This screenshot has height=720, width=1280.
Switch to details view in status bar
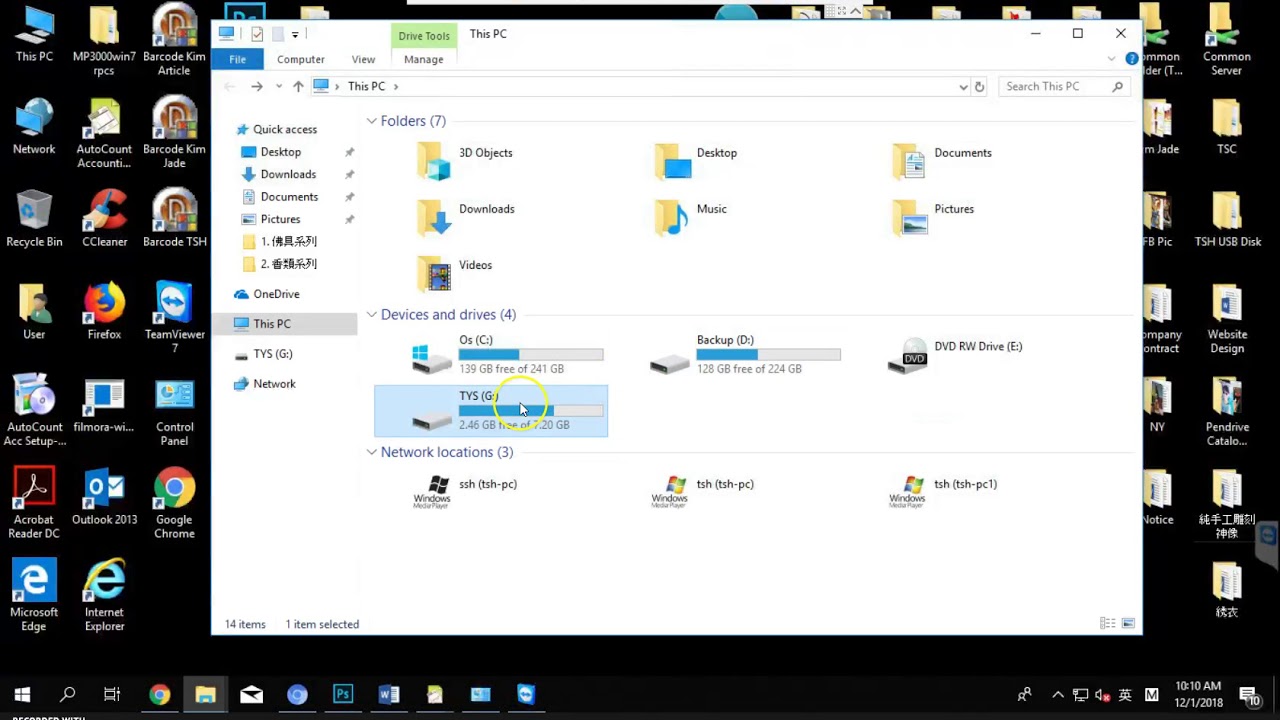coord(1108,623)
